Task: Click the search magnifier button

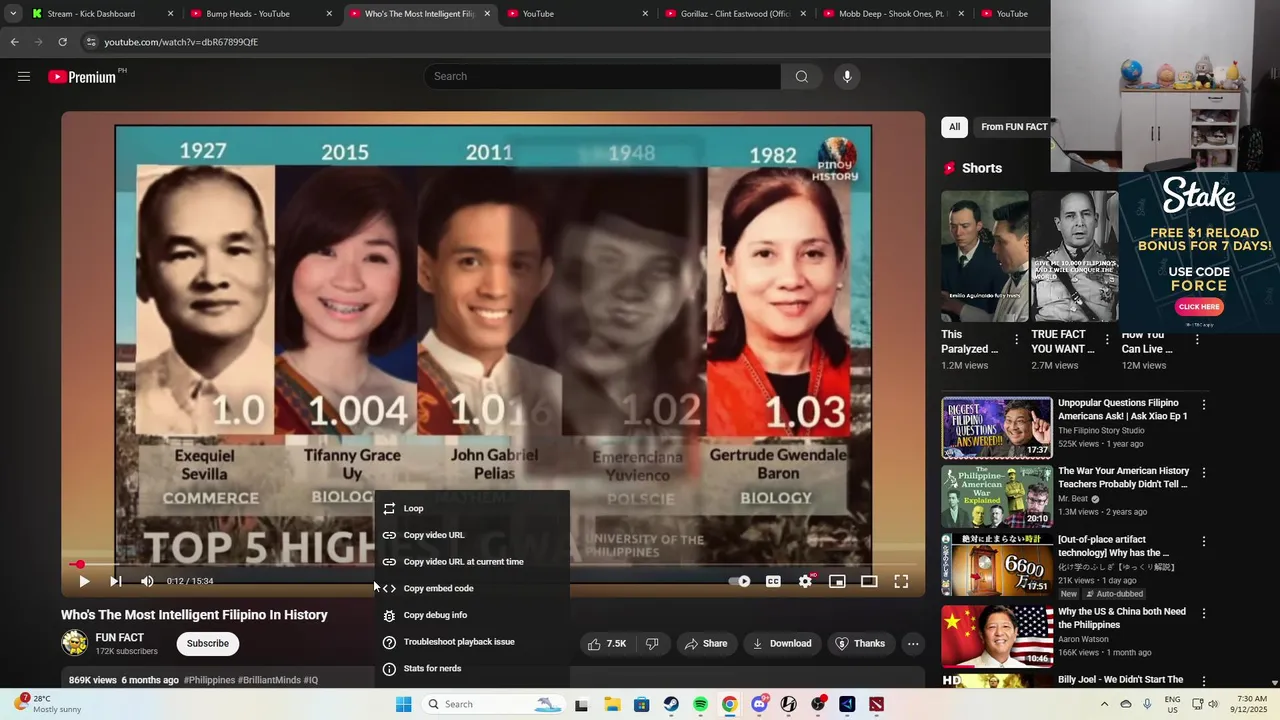Action: (801, 76)
